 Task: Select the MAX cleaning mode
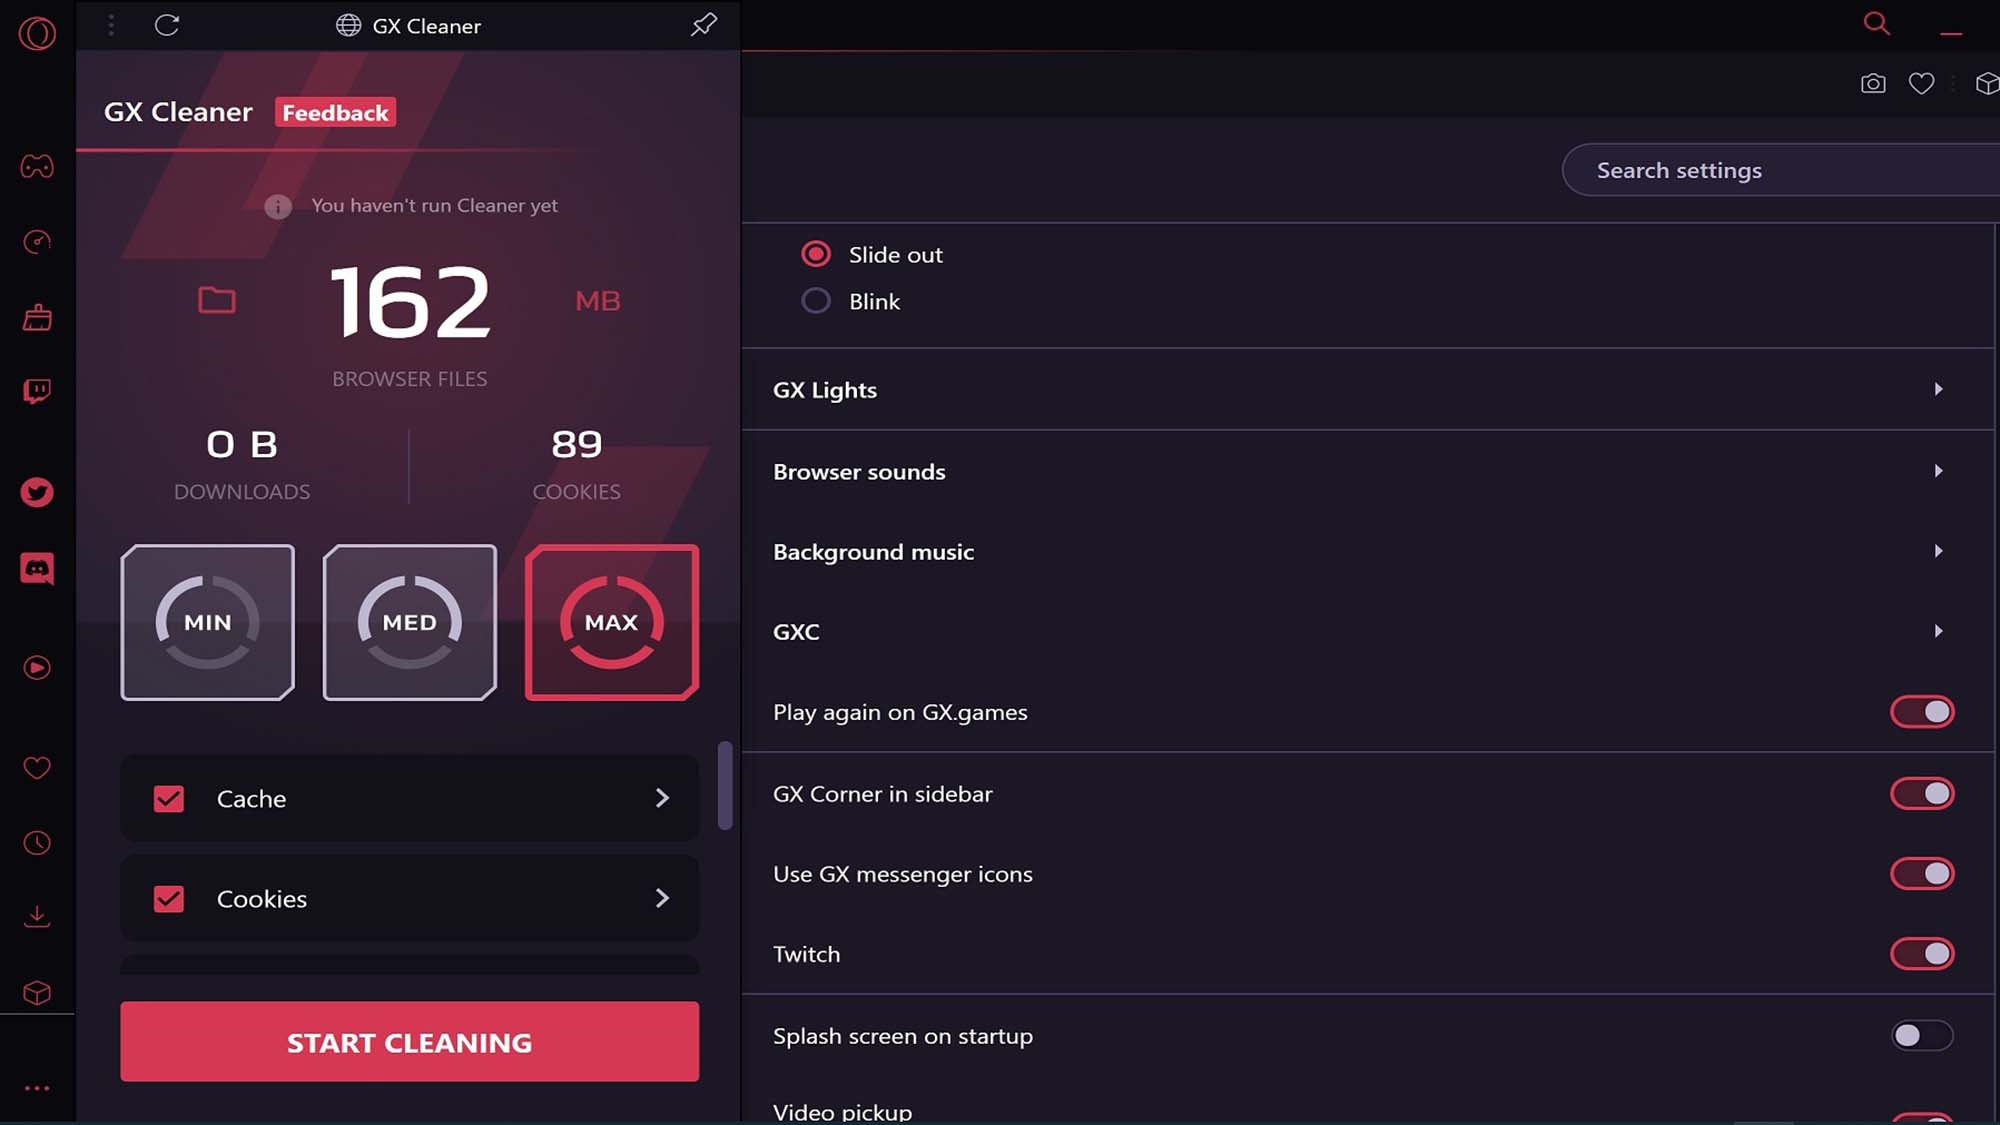click(611, 622)
